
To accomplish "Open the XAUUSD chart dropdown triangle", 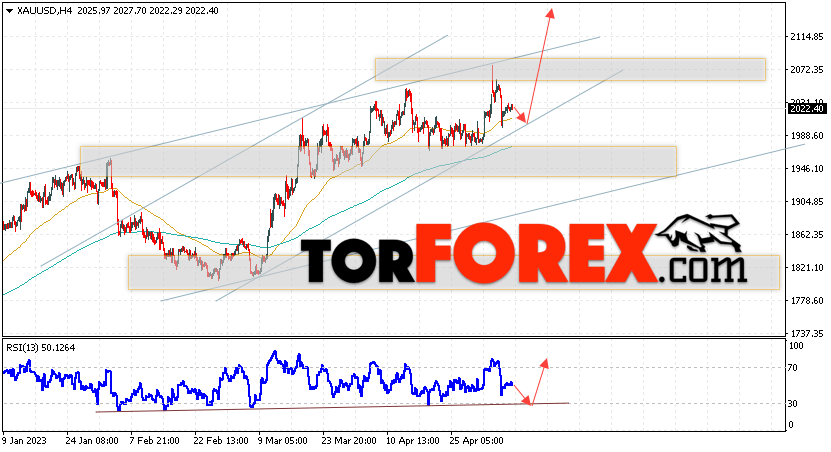I will pos(9,11).
